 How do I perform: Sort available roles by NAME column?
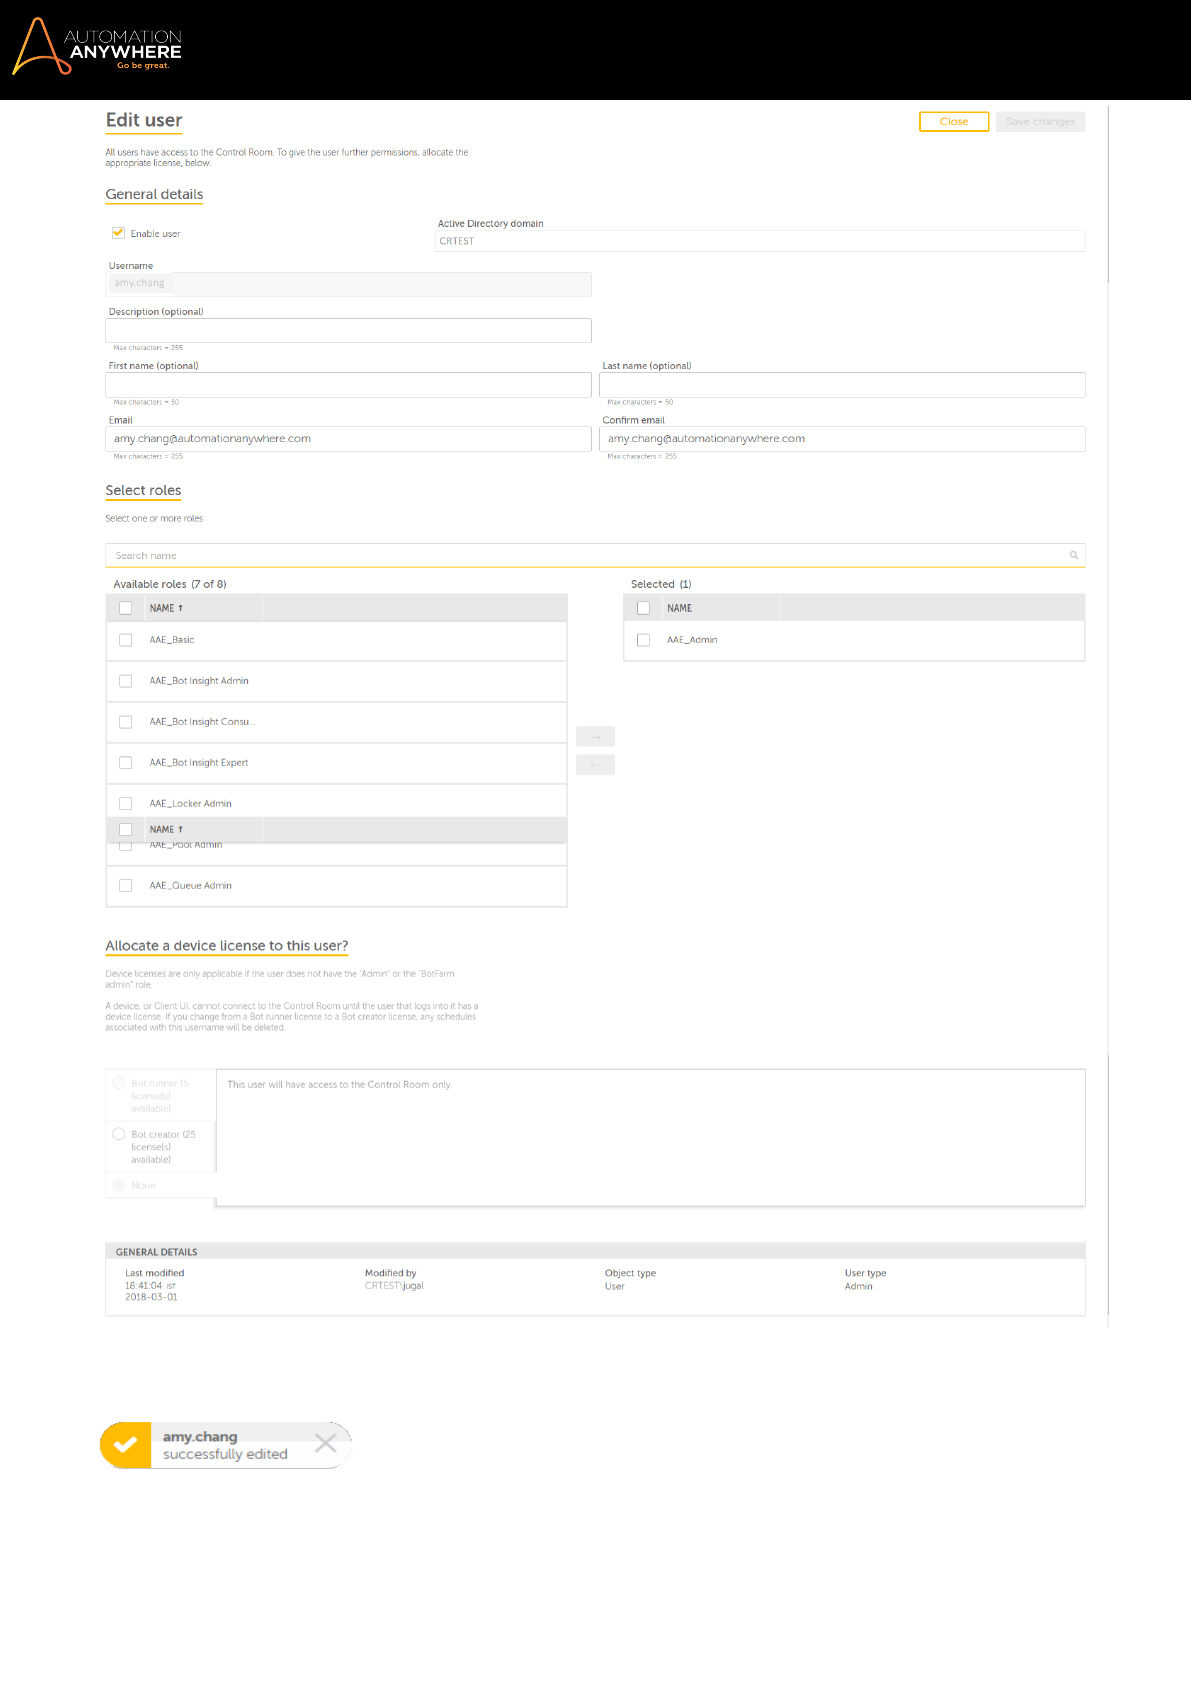167,608
